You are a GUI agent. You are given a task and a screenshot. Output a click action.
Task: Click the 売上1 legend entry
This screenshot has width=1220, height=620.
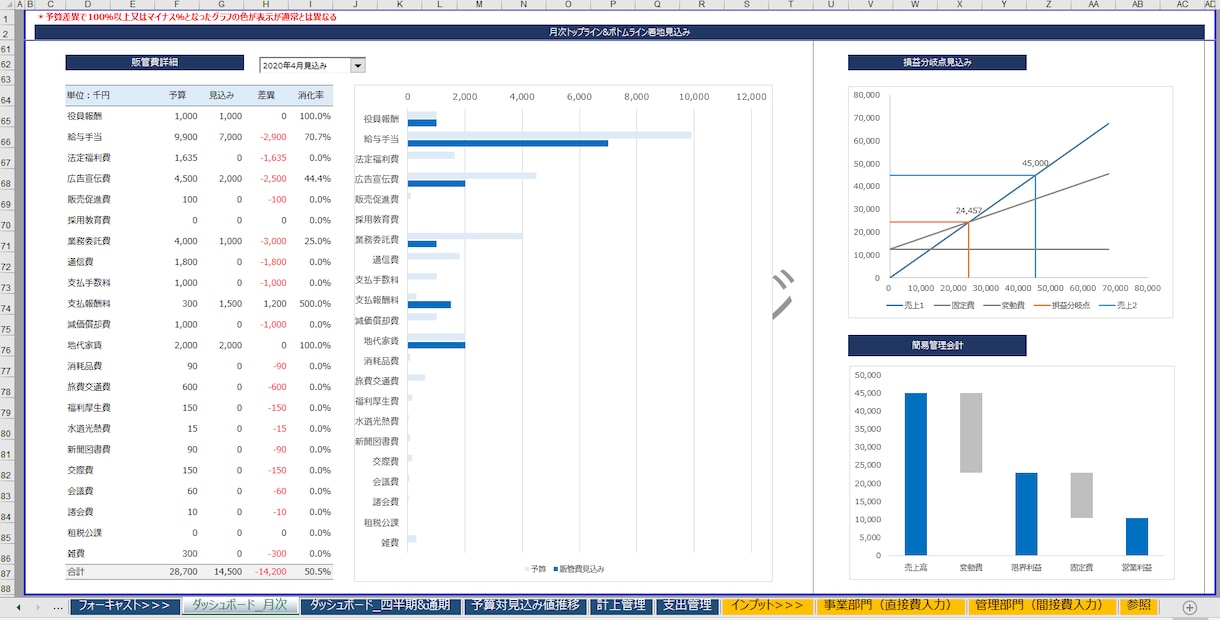(905, 305)
